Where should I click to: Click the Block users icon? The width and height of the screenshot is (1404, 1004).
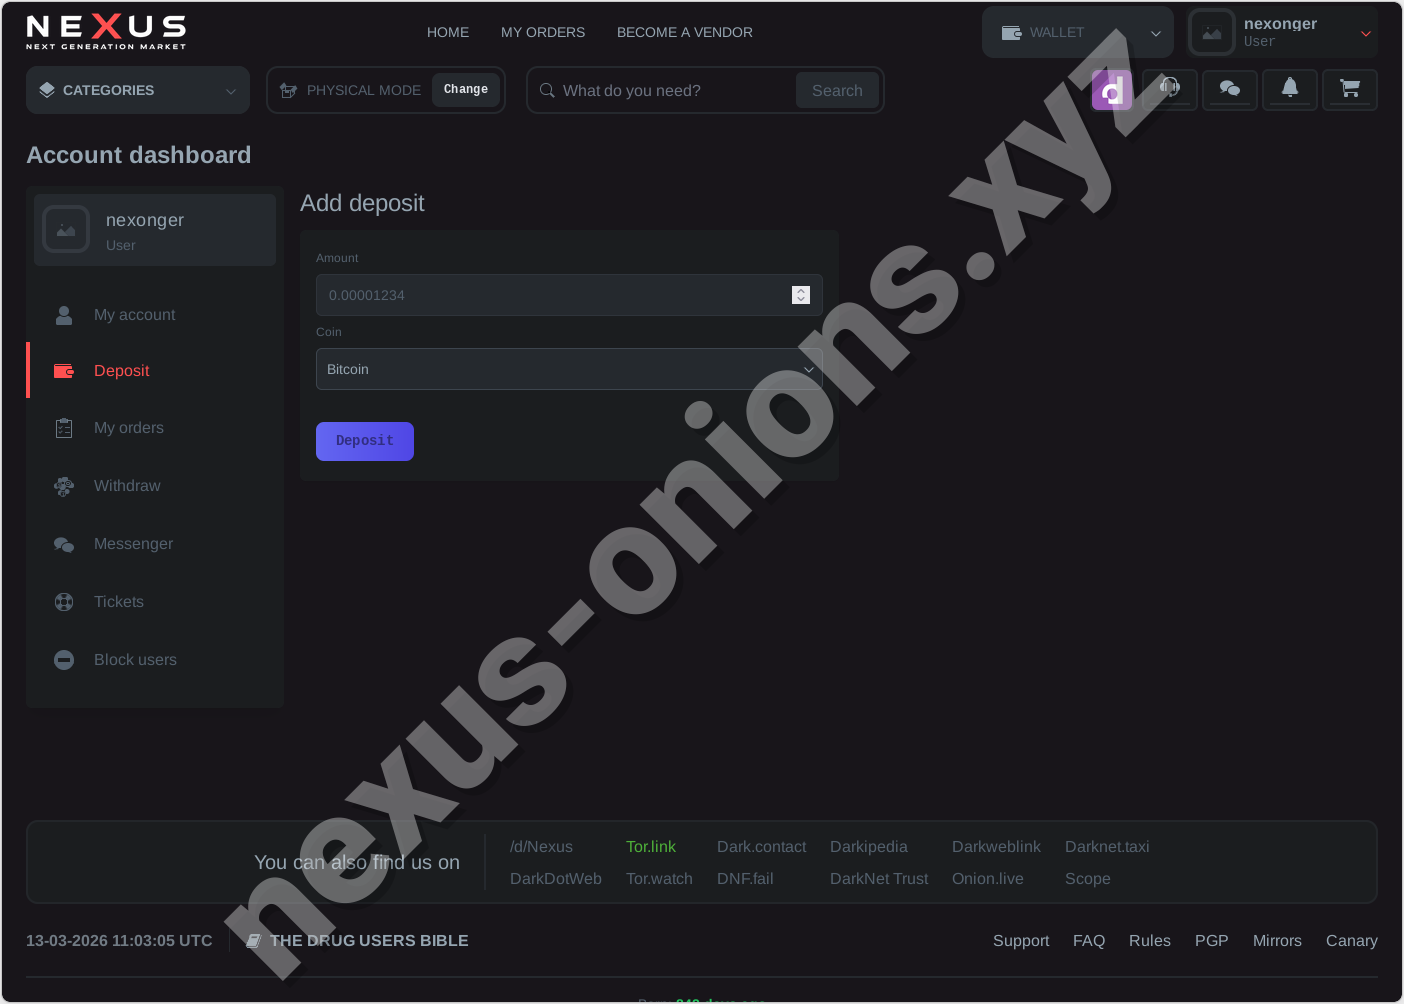[x=64, y=660]
